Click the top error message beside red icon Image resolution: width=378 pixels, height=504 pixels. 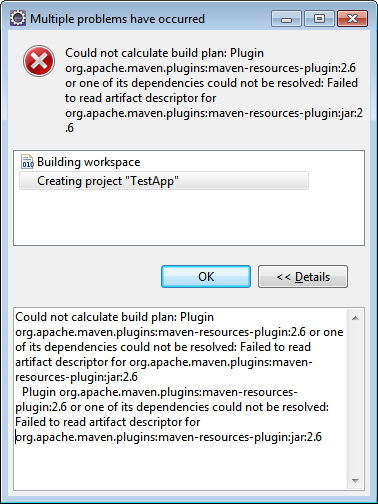(x=214, y=90)
